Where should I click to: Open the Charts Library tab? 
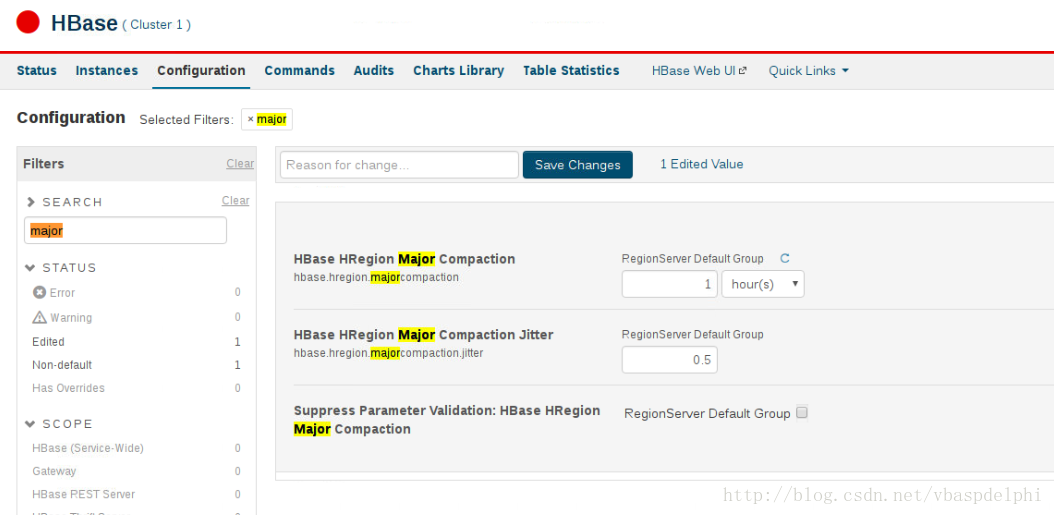click(x=458, y=71)
